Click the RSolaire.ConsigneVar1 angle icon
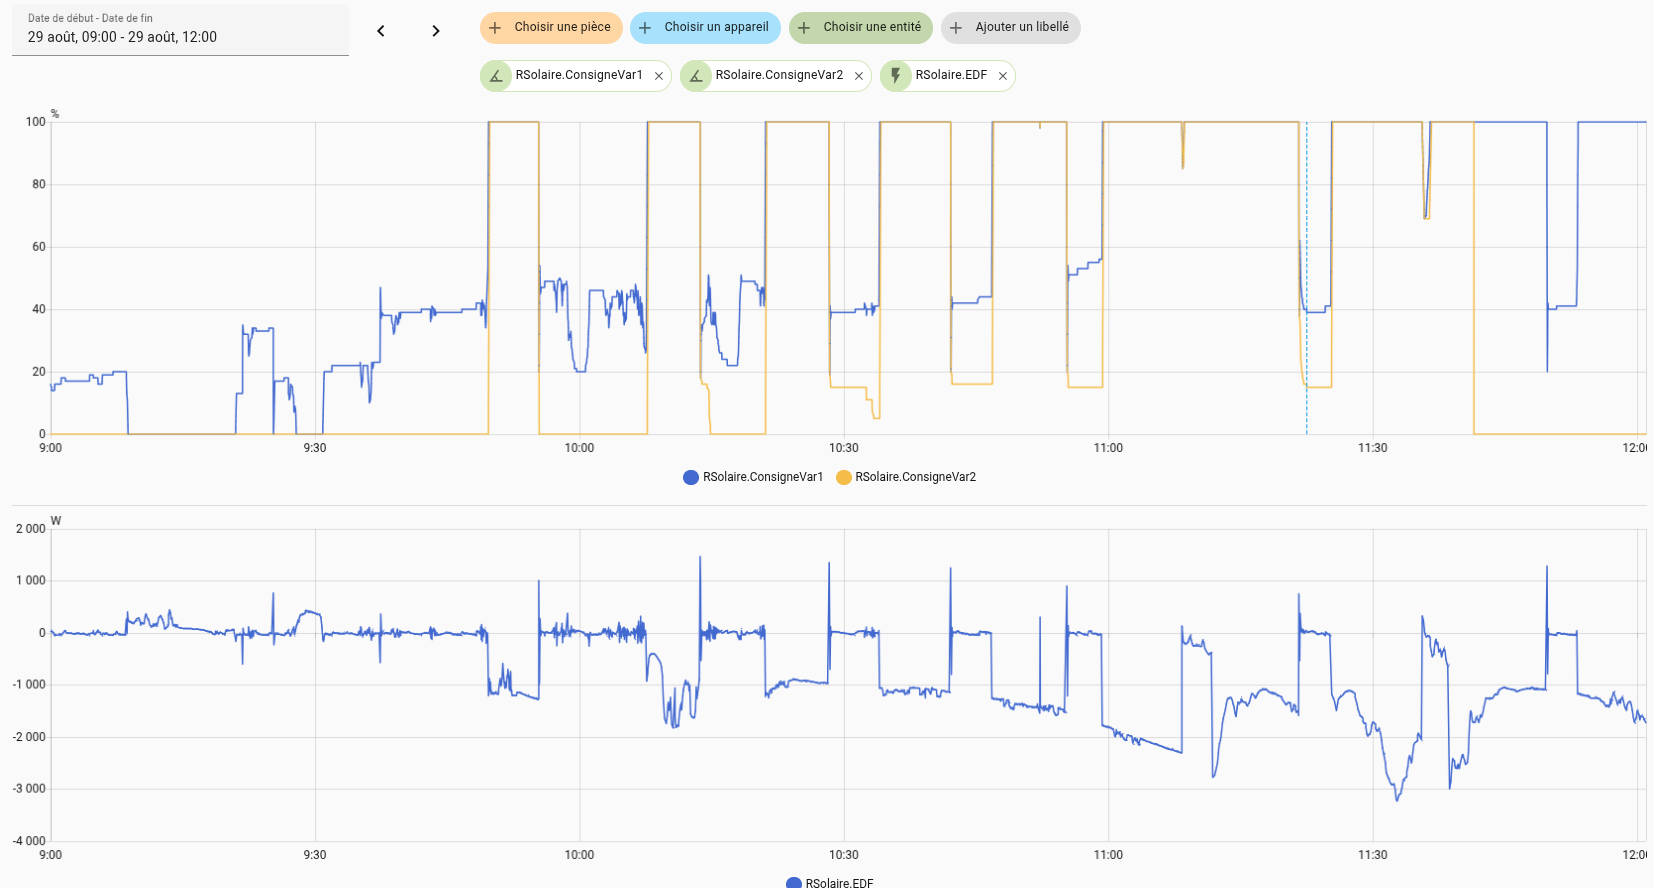The height and width of the screenshot is (888, 1654). point(496,76)
